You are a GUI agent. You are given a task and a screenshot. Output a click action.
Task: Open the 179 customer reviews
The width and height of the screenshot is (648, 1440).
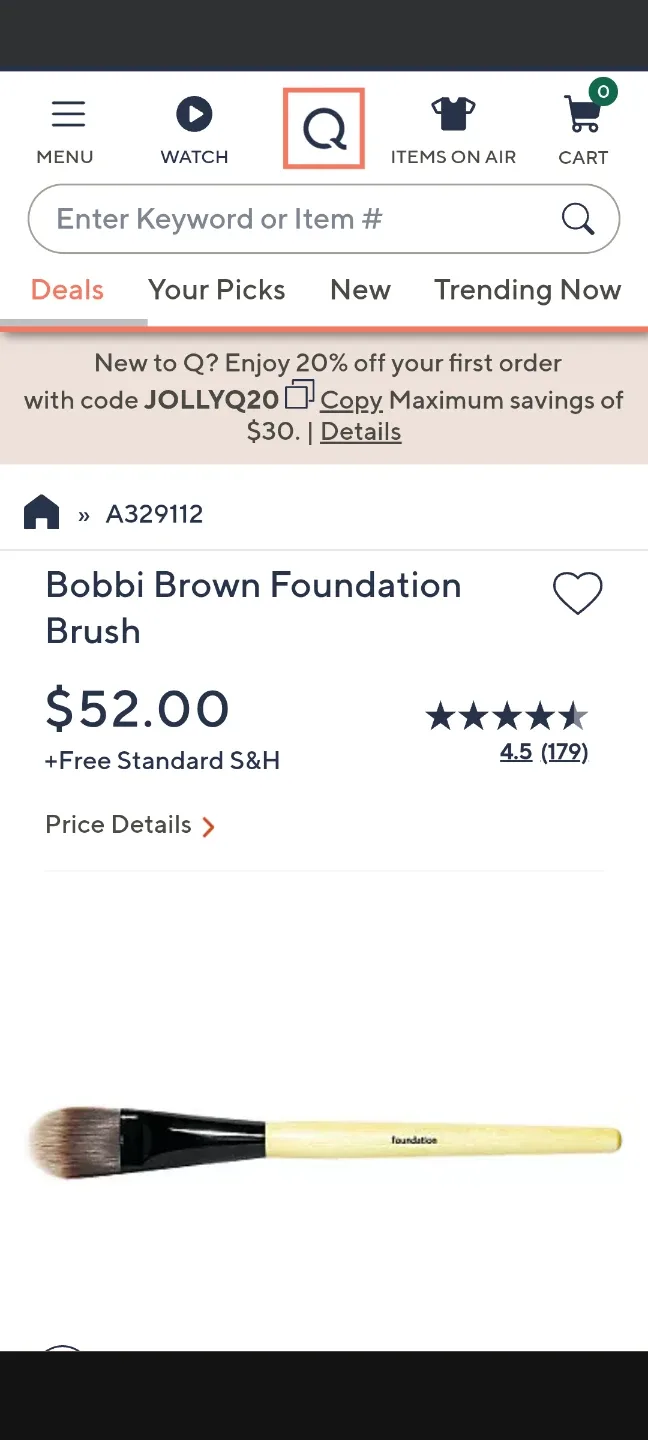point(566,752)
